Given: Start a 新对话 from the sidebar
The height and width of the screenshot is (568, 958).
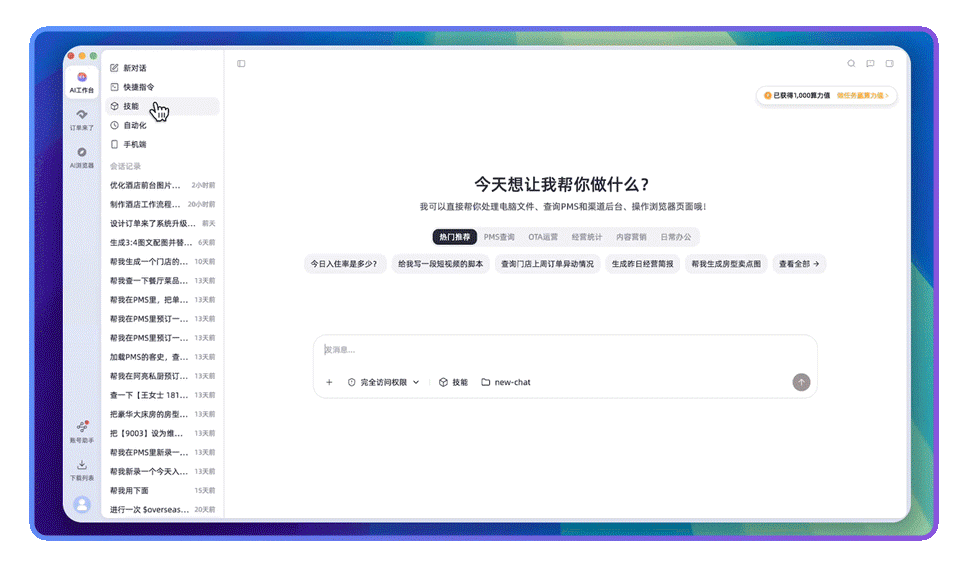Looking at the screenshot, I should (x=162, y=68).
